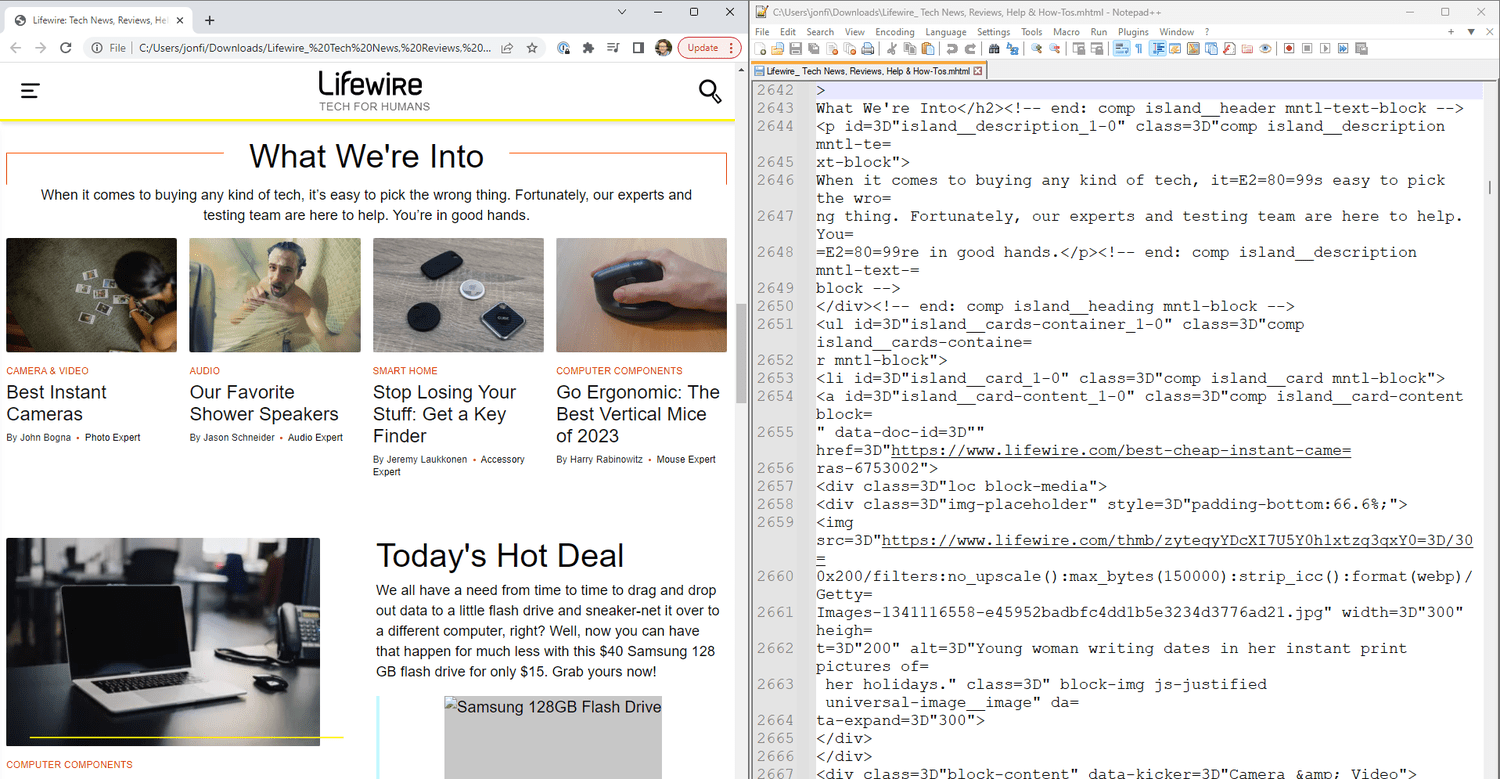1500x779 pixels.
Task: Click the laptop on desk thumbnail image
Action: 163,642
